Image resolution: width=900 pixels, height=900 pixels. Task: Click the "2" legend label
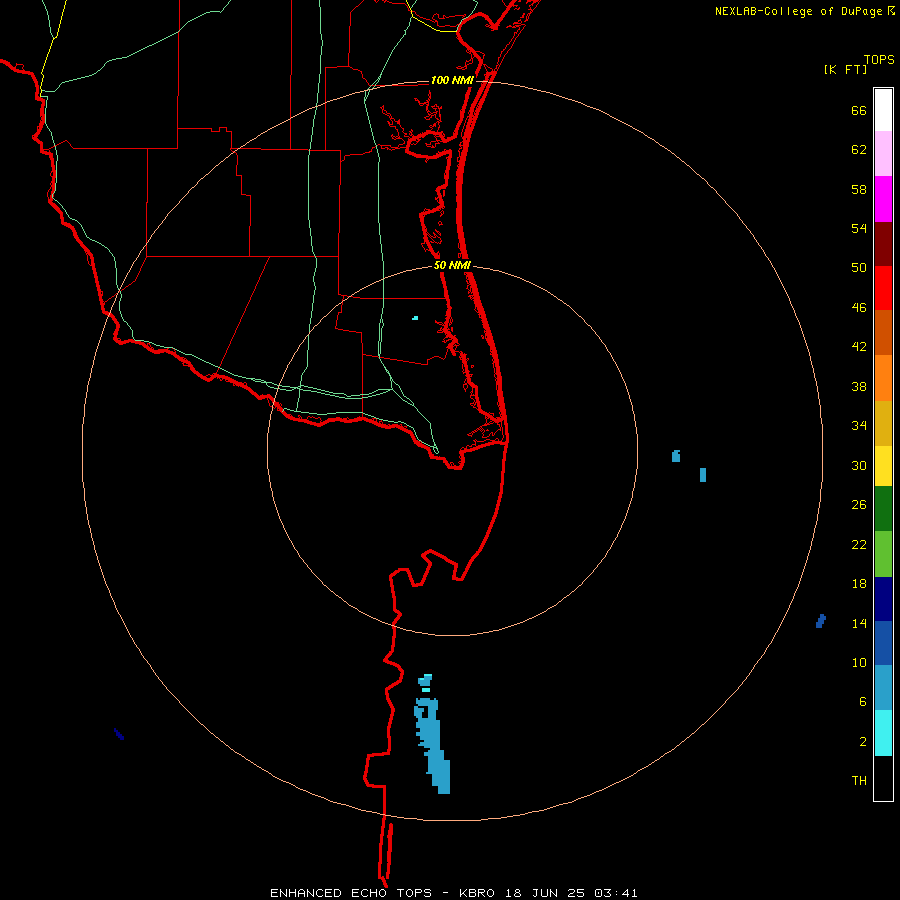(863, 742)
